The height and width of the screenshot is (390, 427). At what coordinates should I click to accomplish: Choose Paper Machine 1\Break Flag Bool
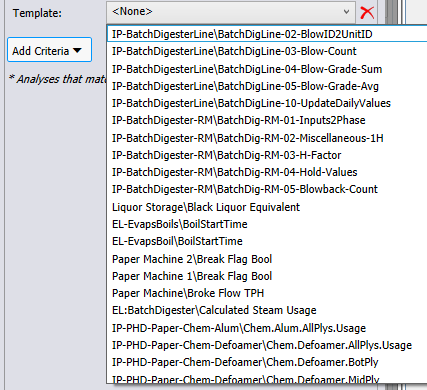pyautogui.click(x=267, y=276)
